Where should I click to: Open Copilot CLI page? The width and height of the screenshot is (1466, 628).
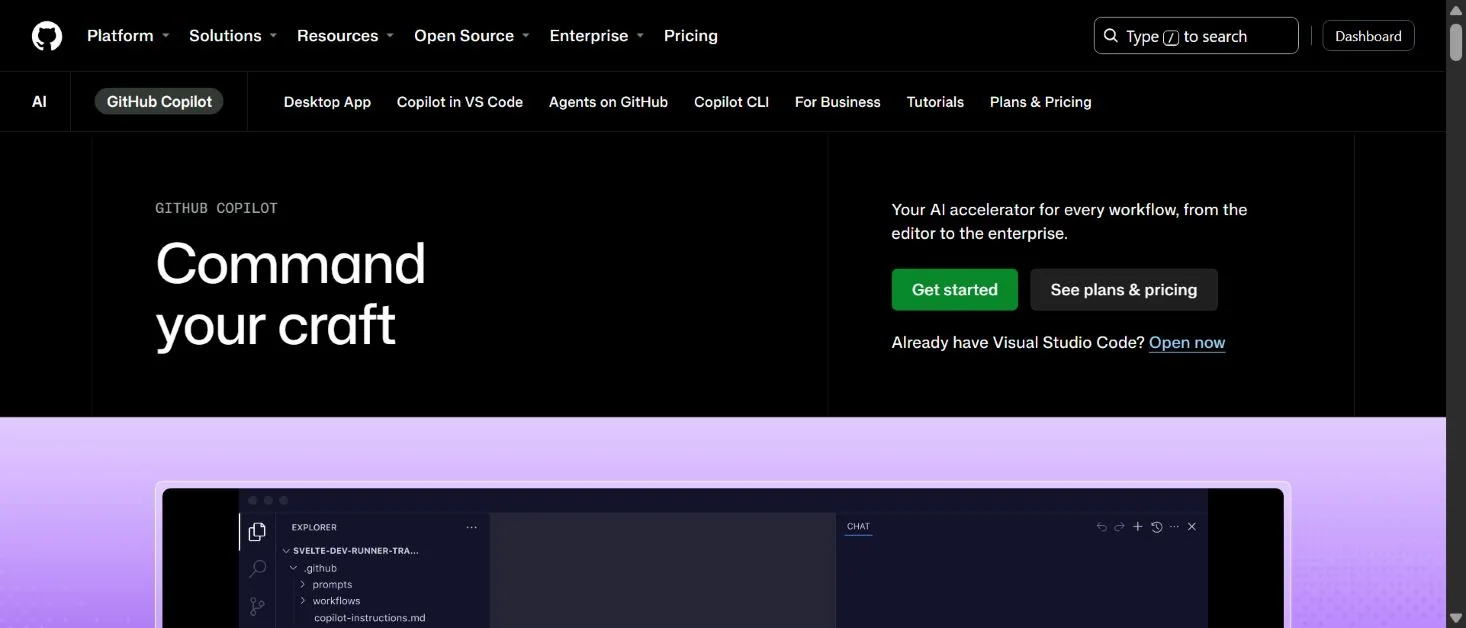point(731,102)
